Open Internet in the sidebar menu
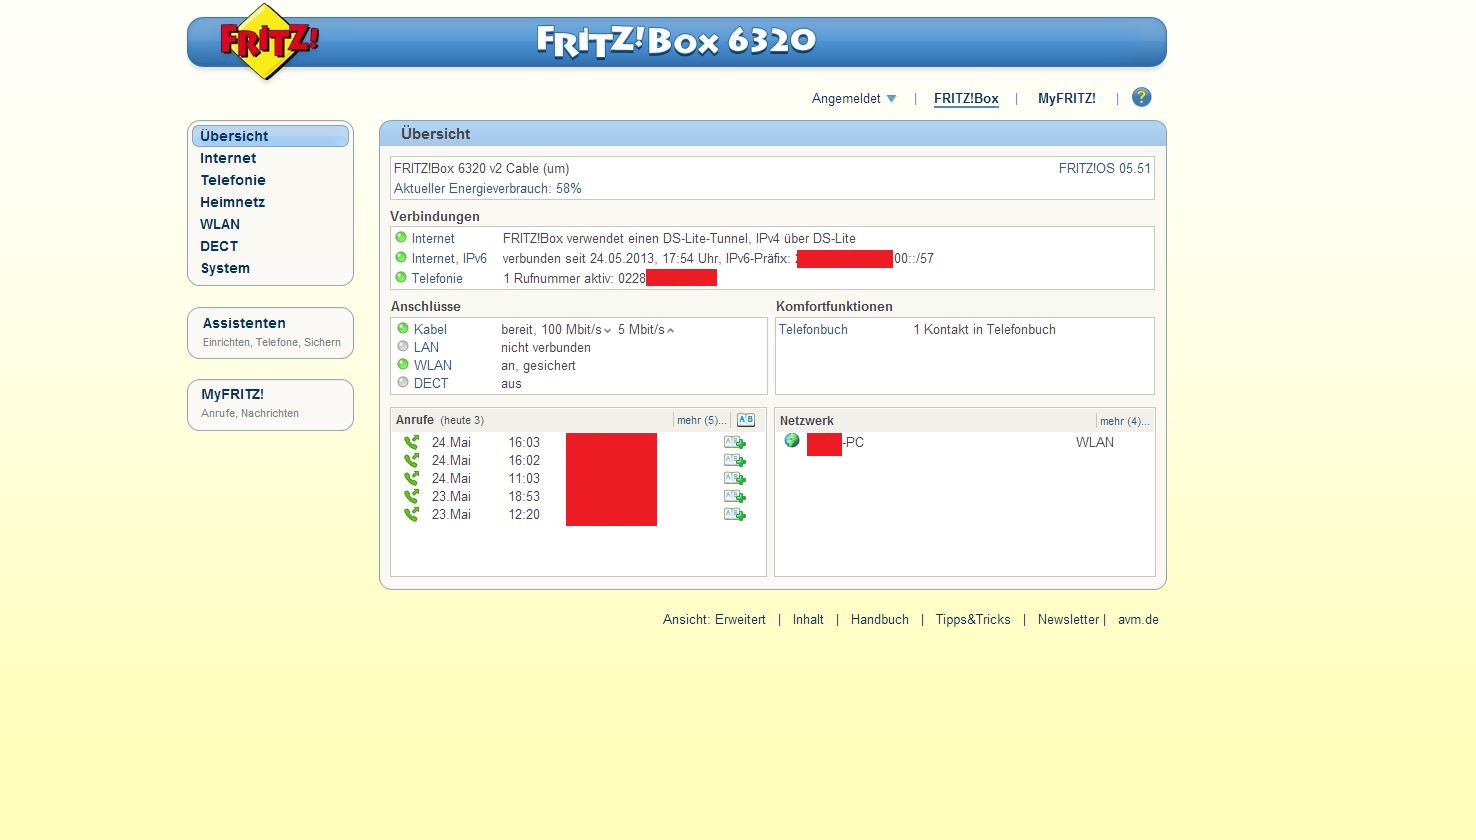The width and height of the screenshot is (1476, 840). point(228,158)
